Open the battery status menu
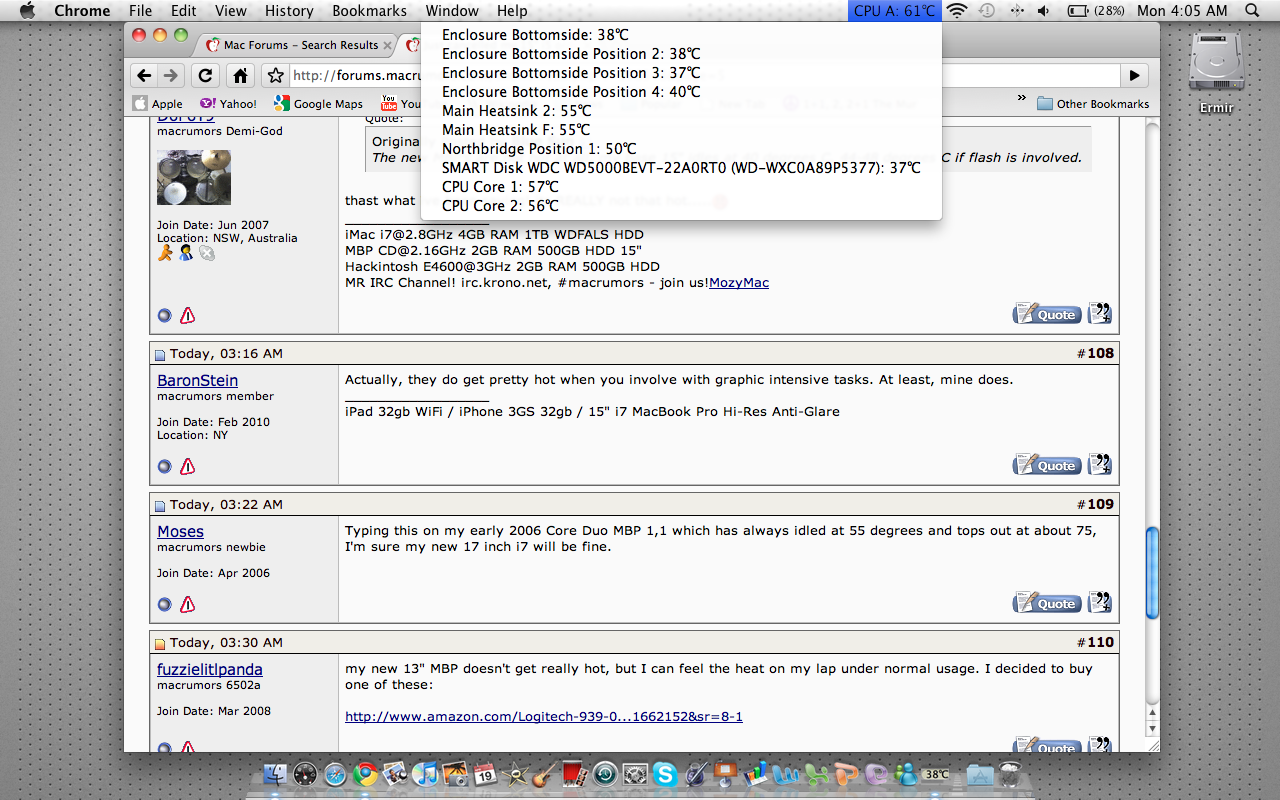The height and width of the screenshot is (800, 1280). tap(1095, 11)
